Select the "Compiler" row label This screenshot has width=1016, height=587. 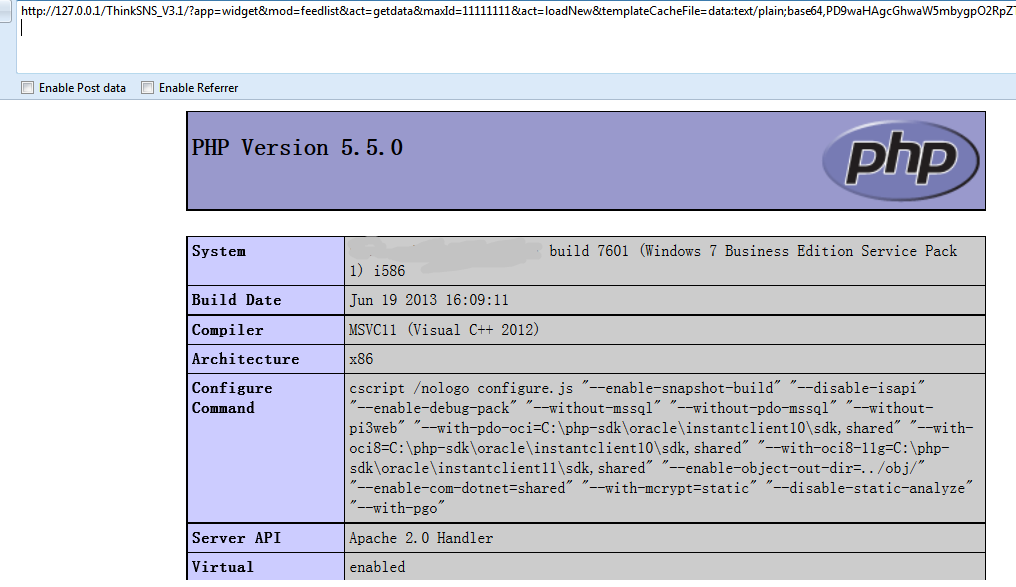click(x=227, y=330)
